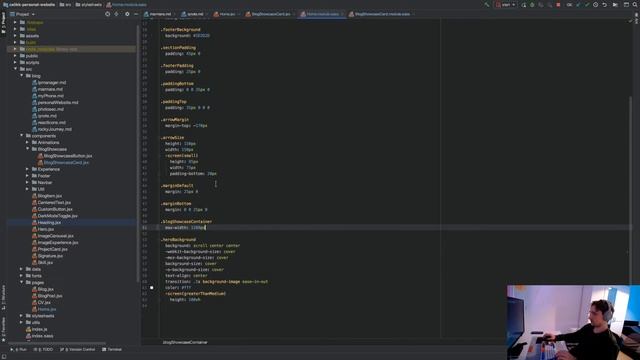Expand the Animations folder

pyautogui.click(x=28, y=142)
